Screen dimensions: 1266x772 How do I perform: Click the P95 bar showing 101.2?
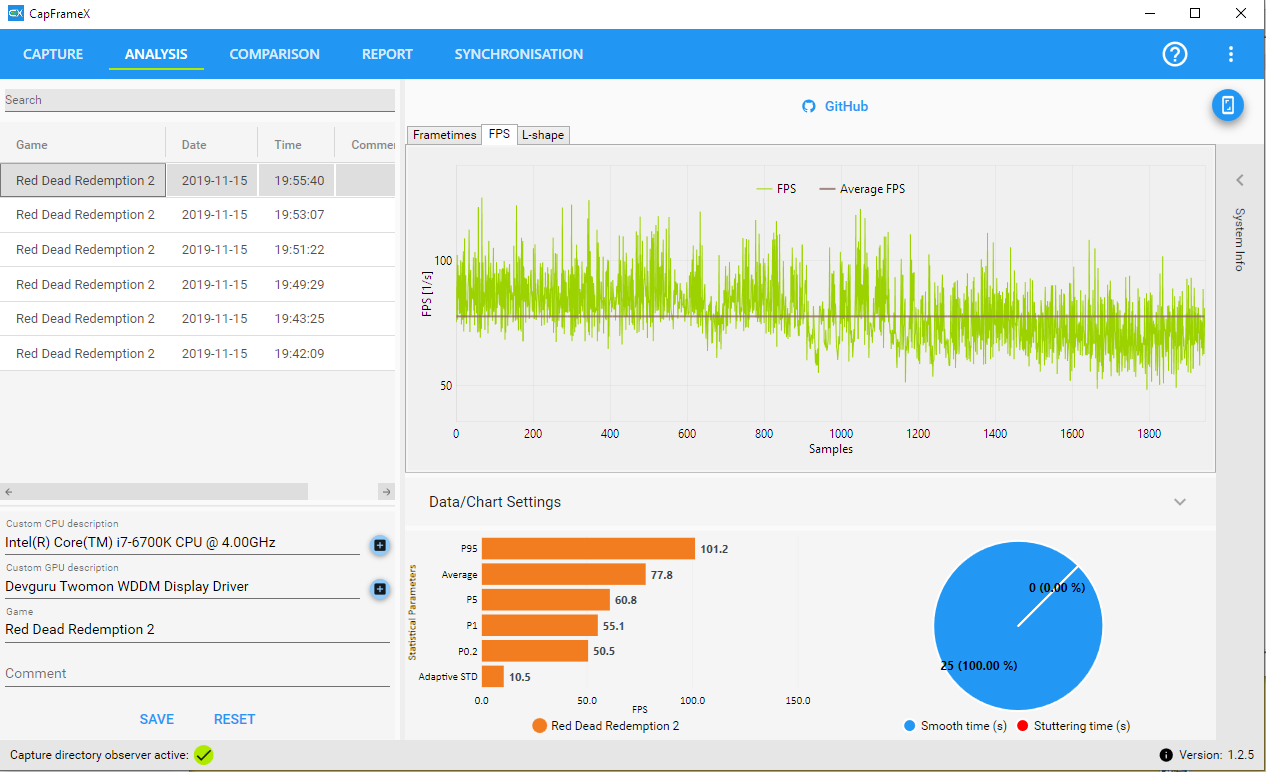point(588,549)
